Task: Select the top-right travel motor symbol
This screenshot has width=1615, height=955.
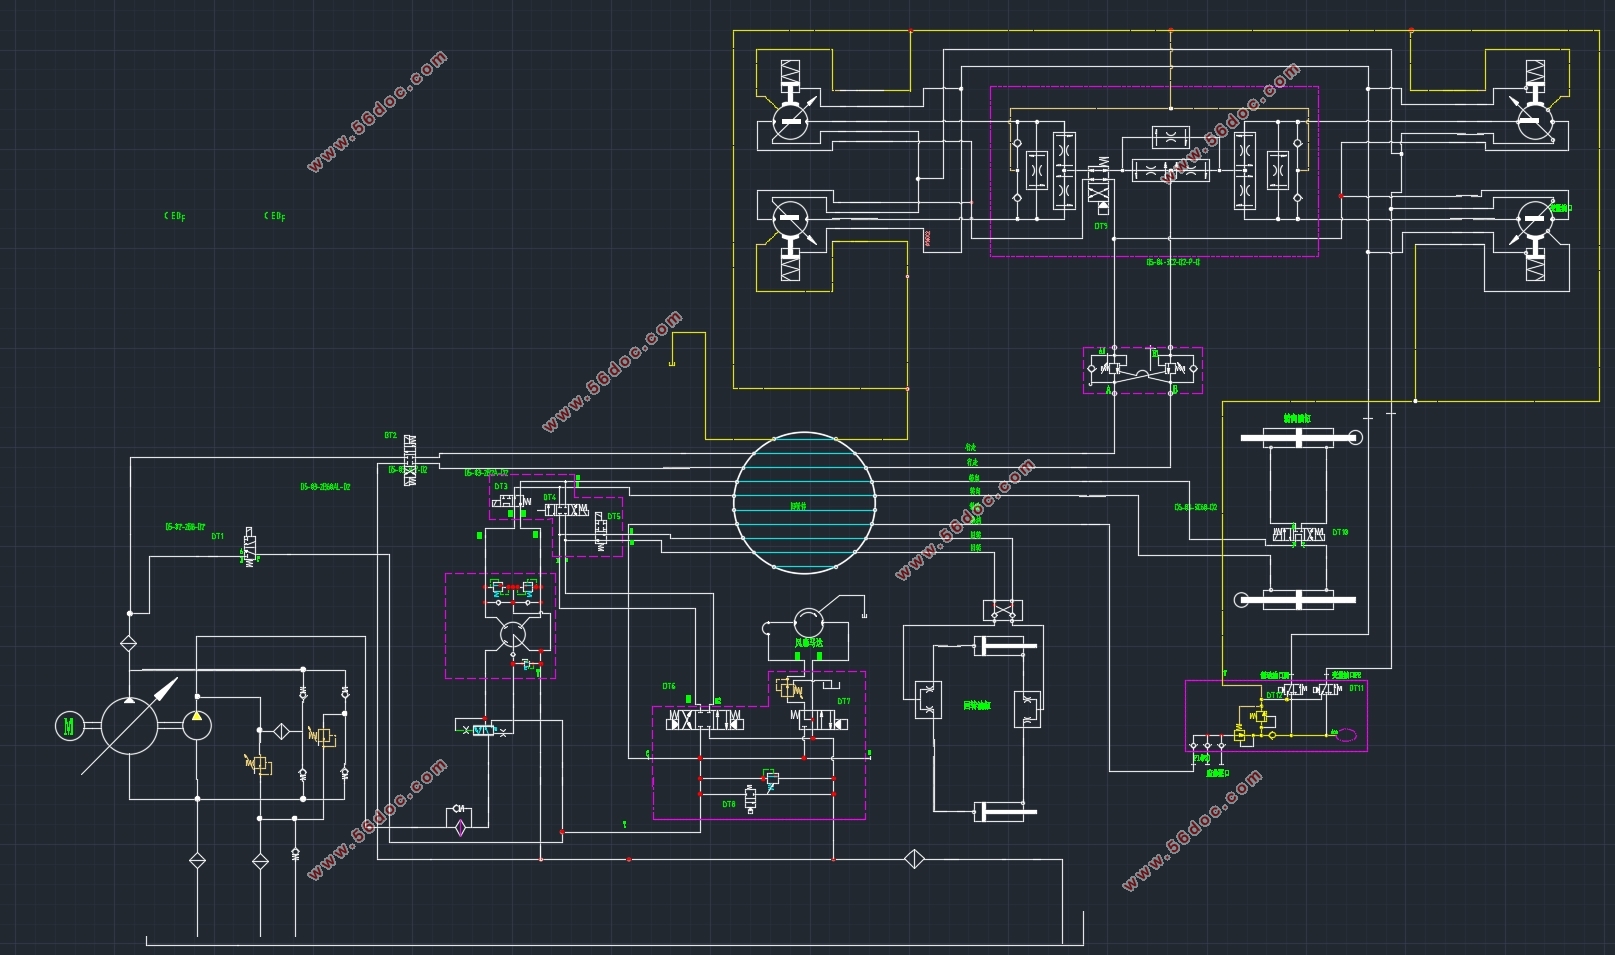Action: coord(1535,121)
